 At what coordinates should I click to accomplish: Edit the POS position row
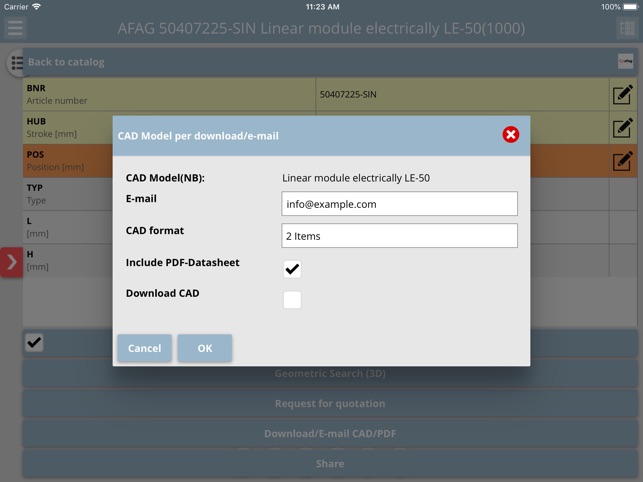click(622, 161)
